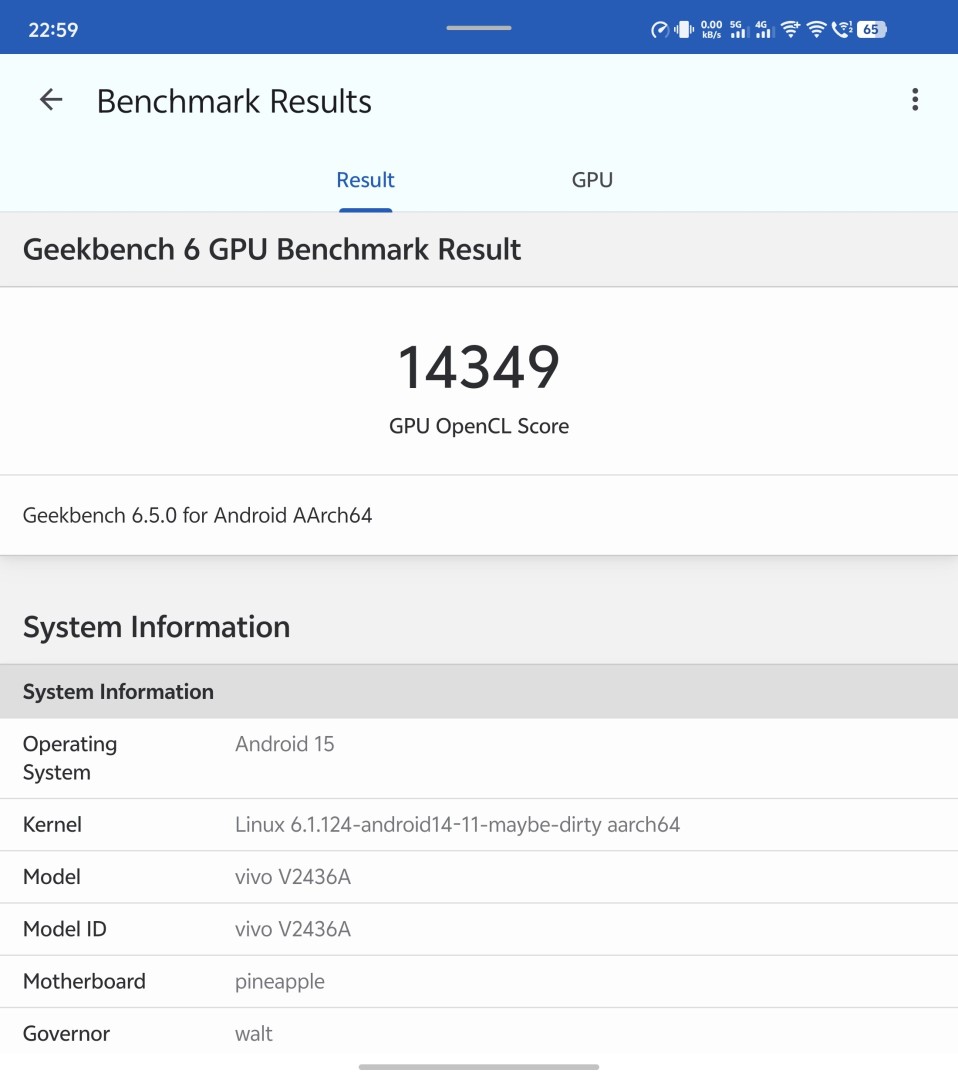Tap the 5G signal strength icon
The image size is (958, 1080).
739,30
